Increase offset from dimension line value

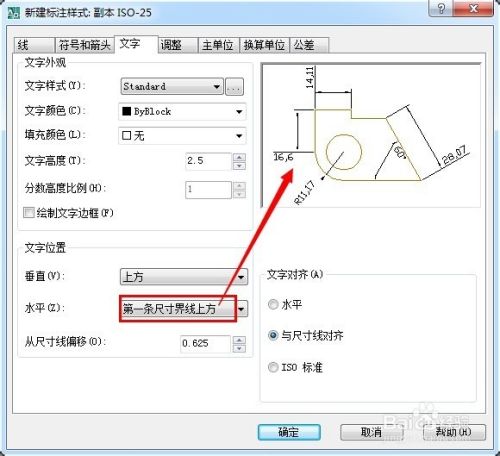(239, 340)
